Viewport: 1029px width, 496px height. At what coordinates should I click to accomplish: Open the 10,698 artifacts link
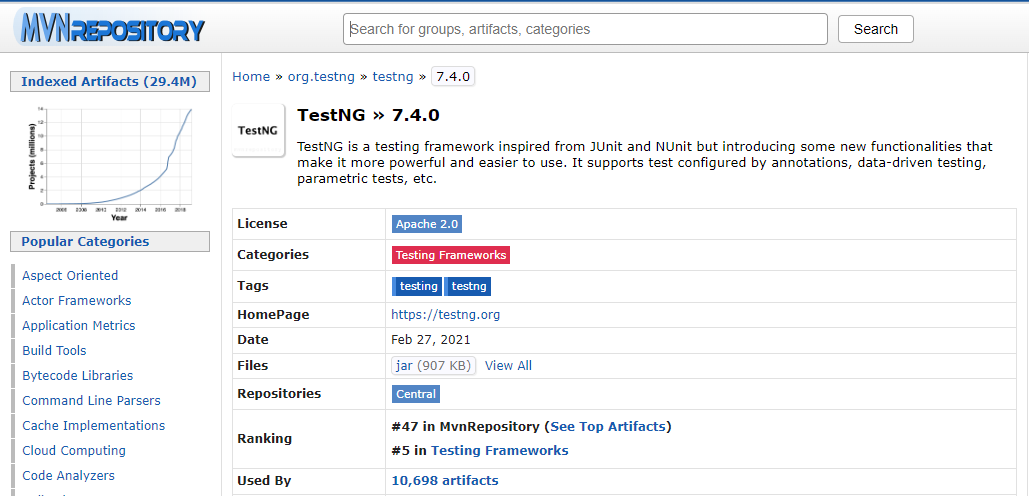pyautogui.click(x=445, y=480)
